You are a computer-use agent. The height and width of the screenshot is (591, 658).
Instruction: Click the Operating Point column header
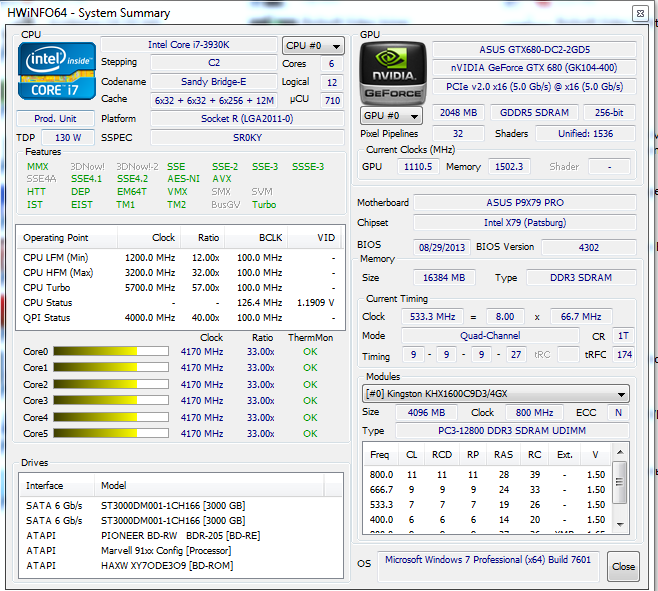click(x=67, y=238)
